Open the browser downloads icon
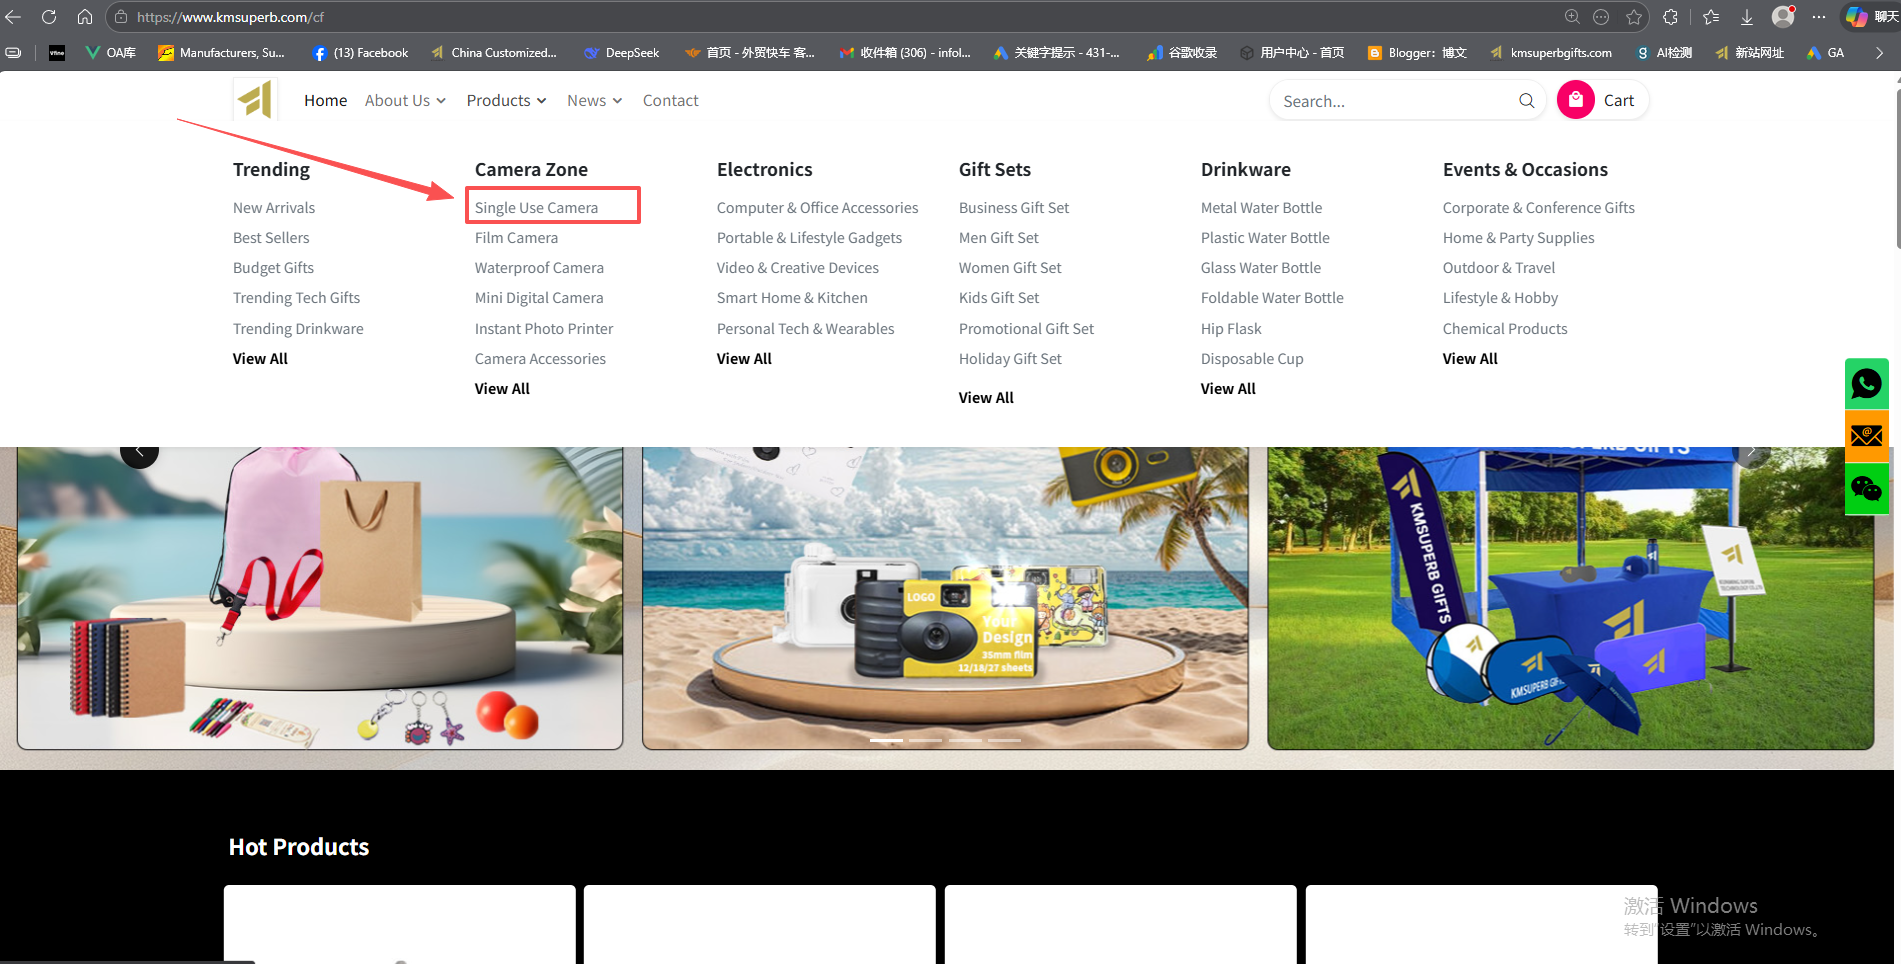This screenshot has height=964, width=1901. point(1746,17)
